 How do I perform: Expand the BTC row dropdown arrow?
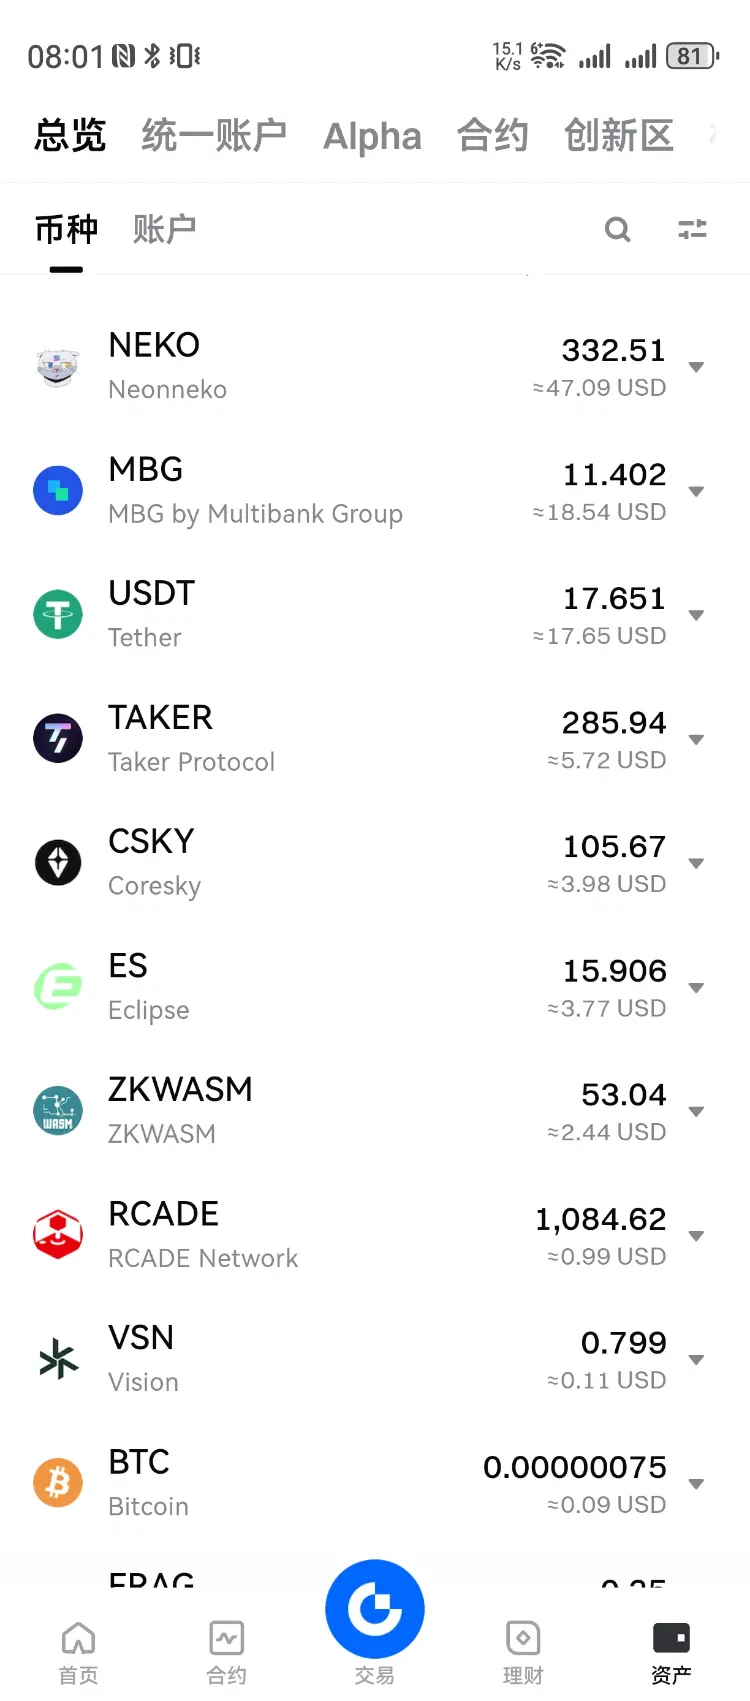[x=697, y=1484]
